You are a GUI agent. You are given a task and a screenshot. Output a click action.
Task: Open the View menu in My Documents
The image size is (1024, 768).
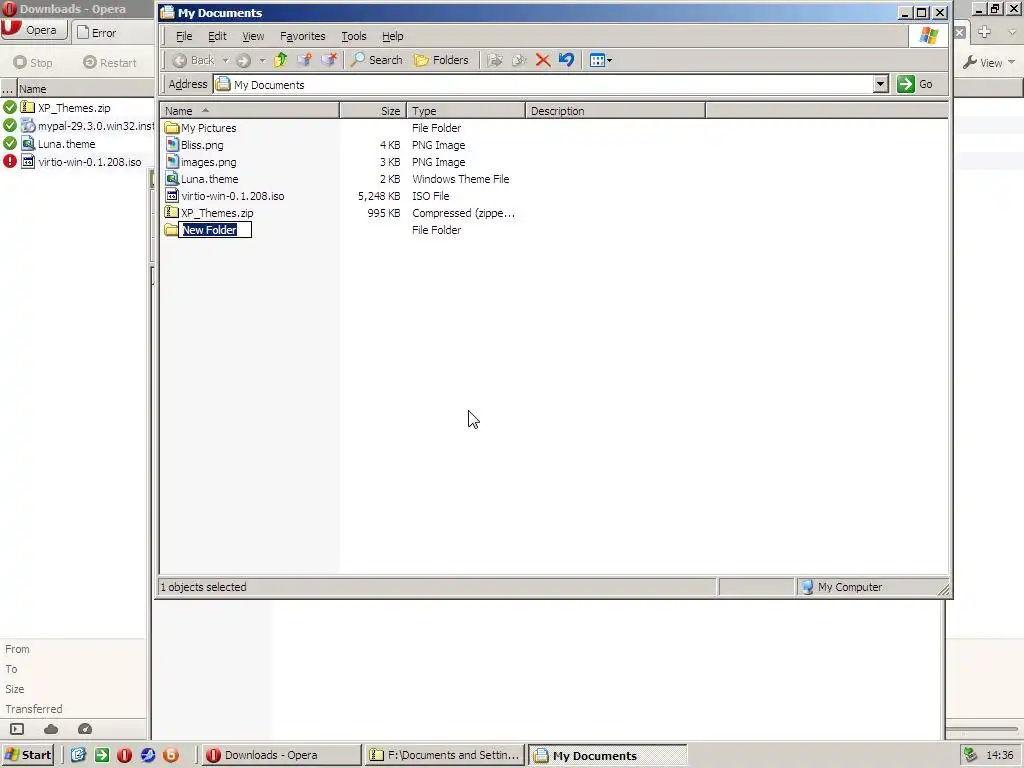(253, 36)
